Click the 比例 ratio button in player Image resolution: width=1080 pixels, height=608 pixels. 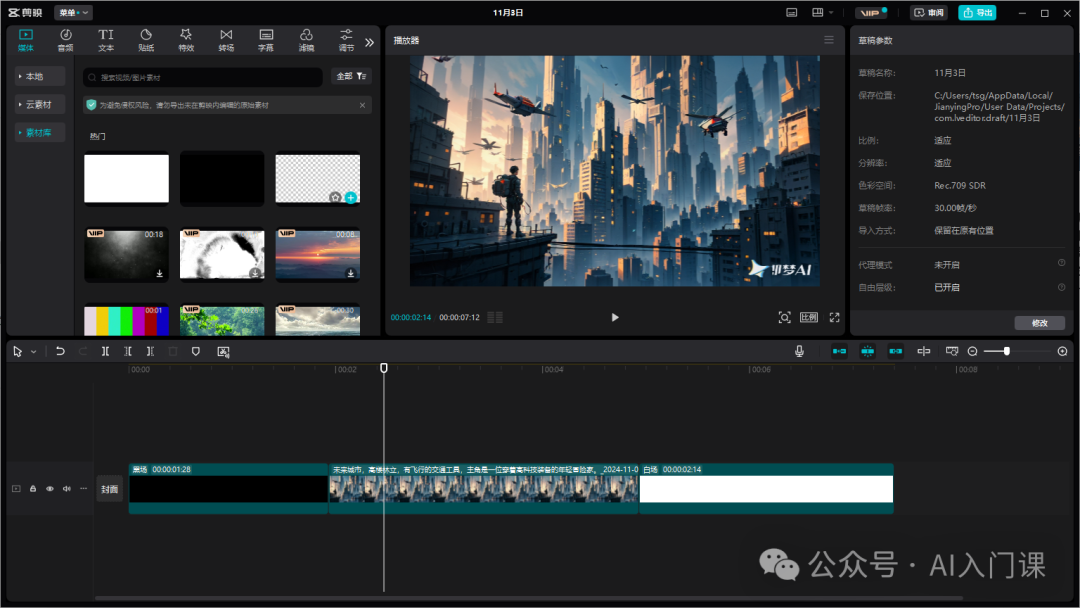[x=809, y=317]
